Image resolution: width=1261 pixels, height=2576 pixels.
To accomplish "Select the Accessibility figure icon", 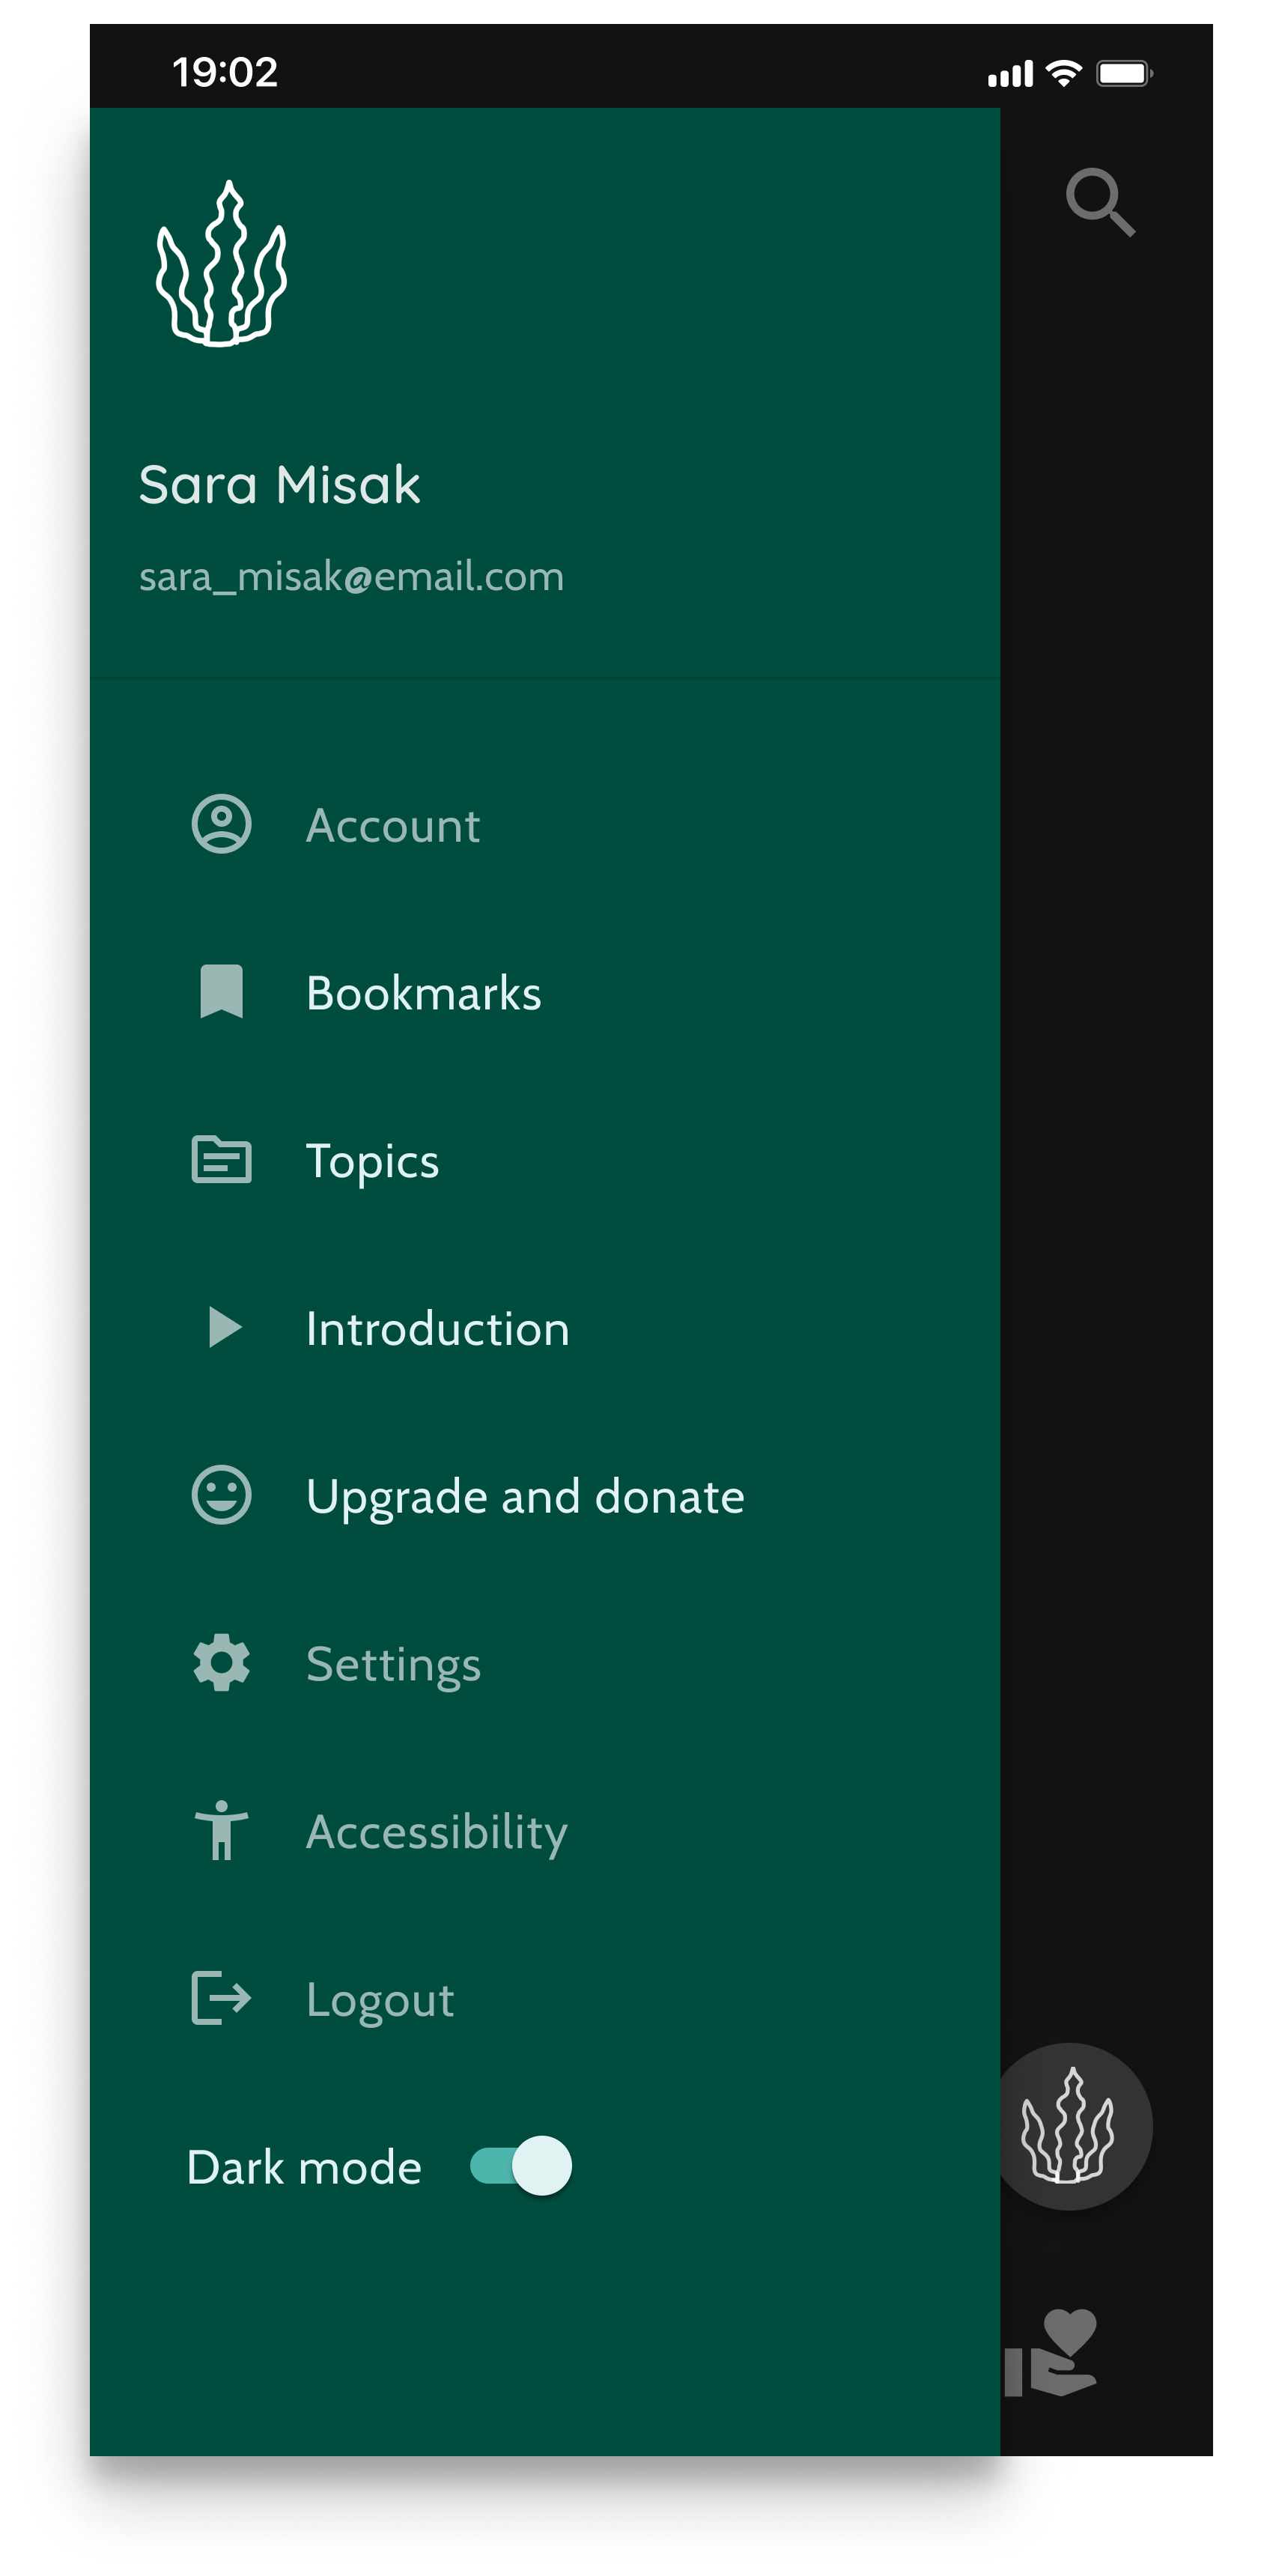I will click(x=220, y=1831).
